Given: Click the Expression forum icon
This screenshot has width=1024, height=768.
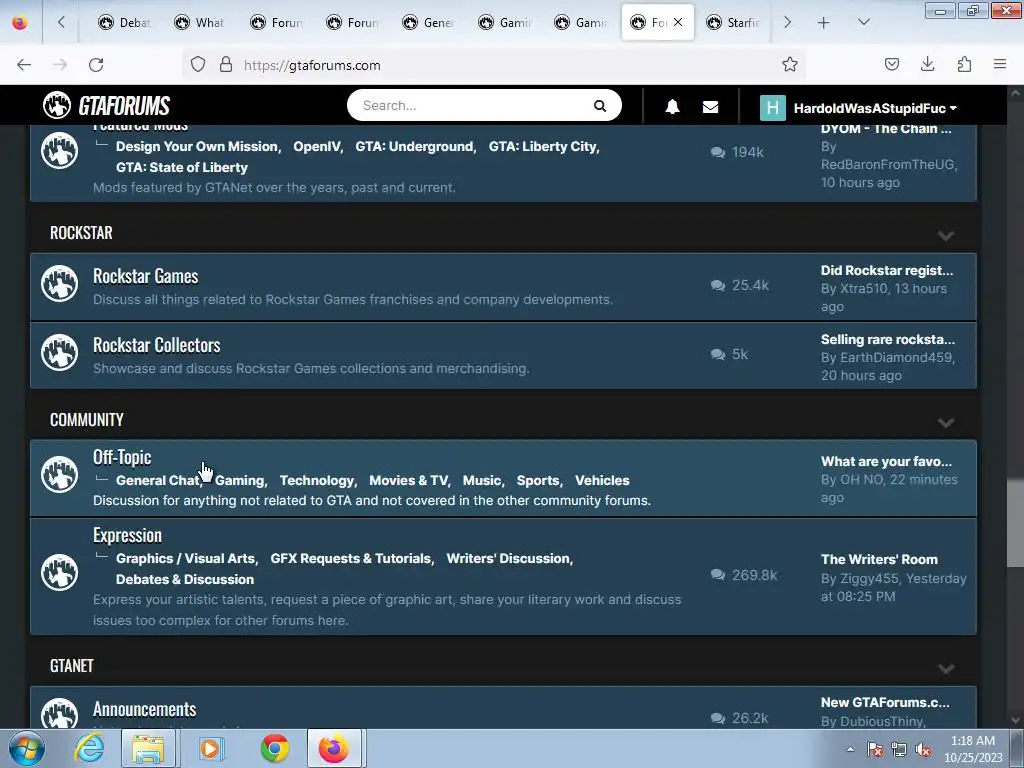Looking at the screenshot, I should (59, 572).
